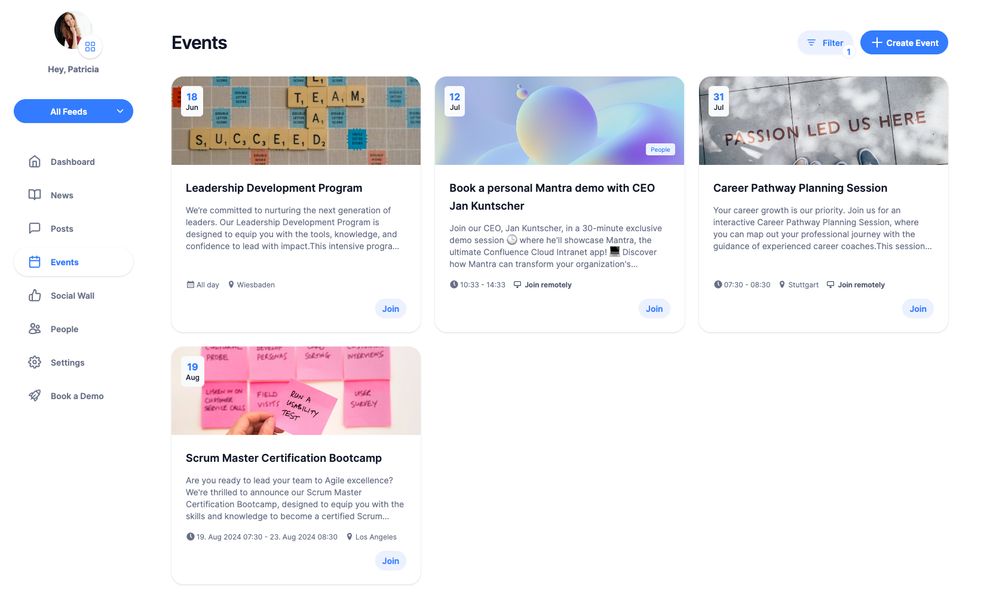Expand the All Feeds dropdown
999x610 pixels.
pyautogui.click(x=73, y=112)
